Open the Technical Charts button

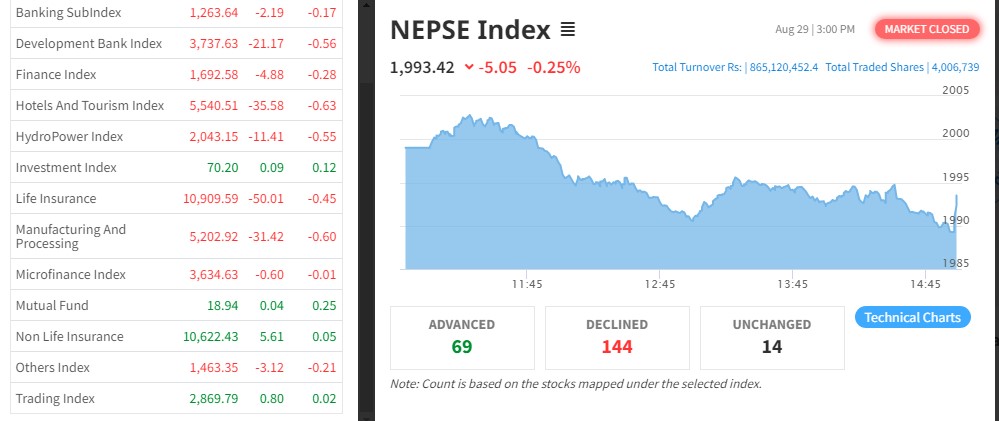point(912,317)
